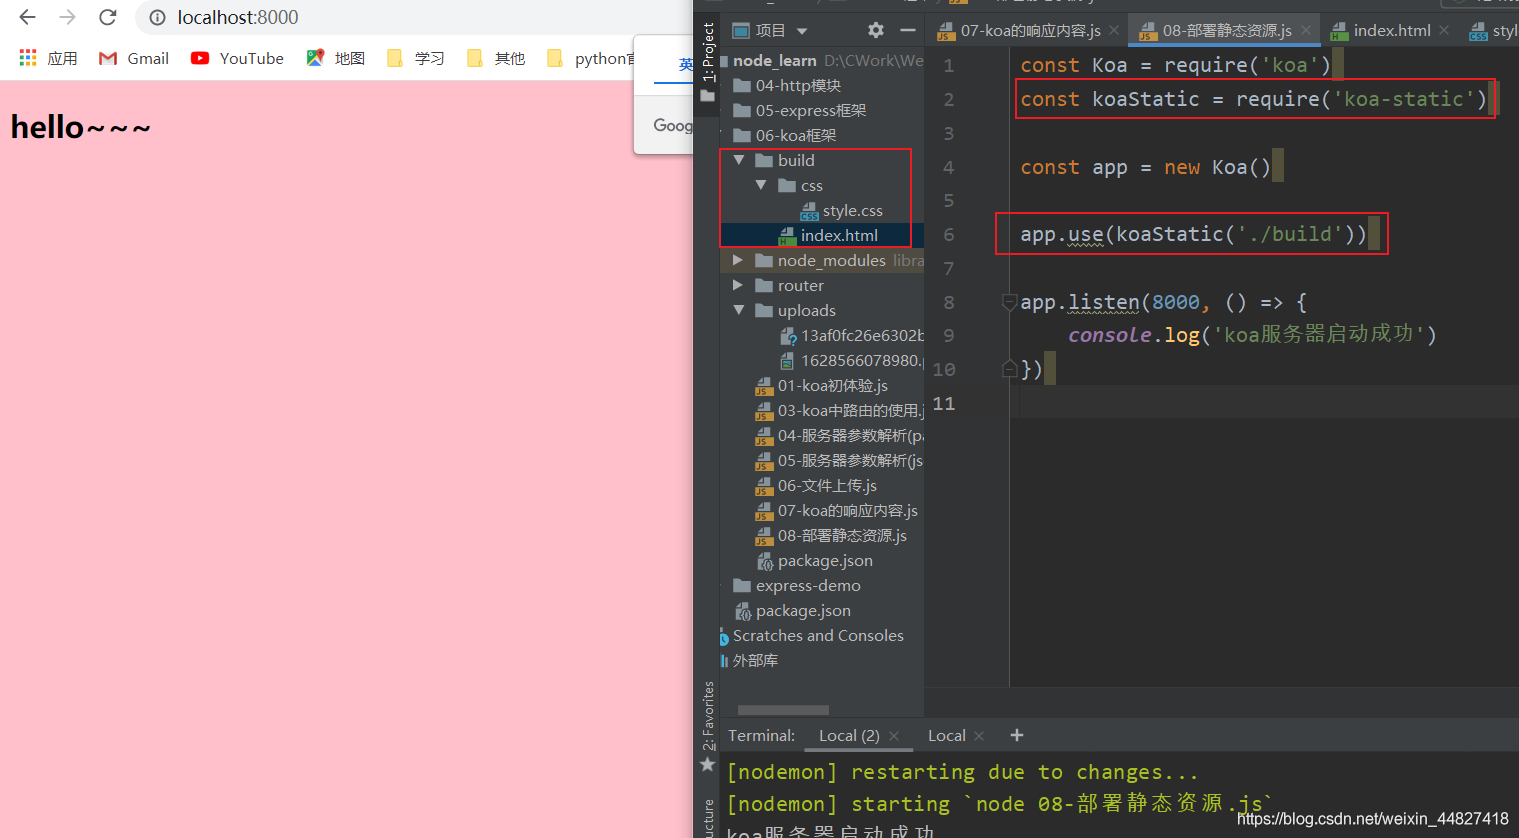Open the YouTube bookmark

coord(237,58)
